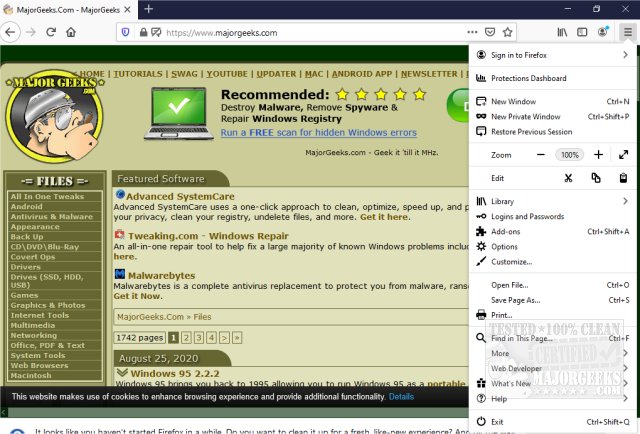Open ANDROID APP nav link

pyautogui.click(x=362, y=74)
